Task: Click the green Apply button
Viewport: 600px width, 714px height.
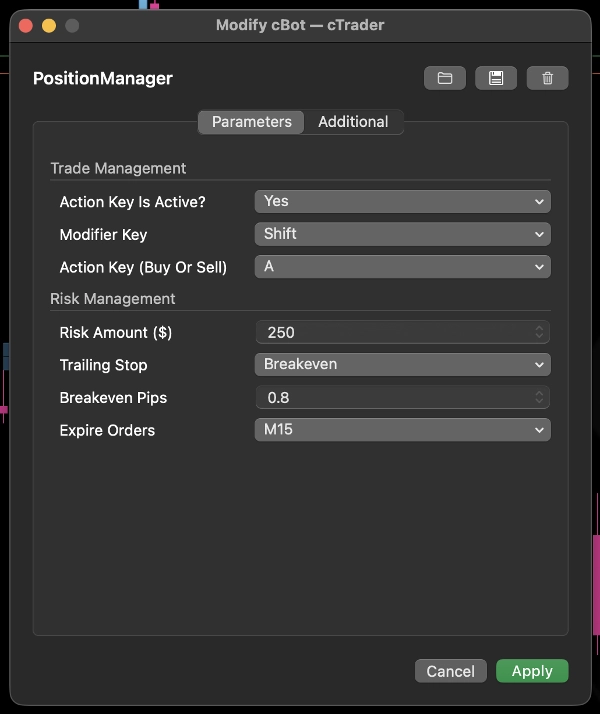Action: coord(532,671)
